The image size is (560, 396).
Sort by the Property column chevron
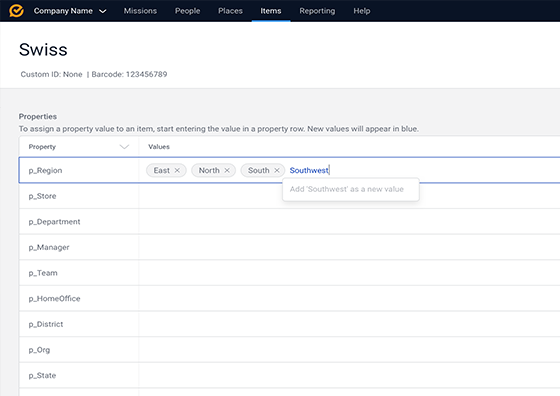coord(124,147)
